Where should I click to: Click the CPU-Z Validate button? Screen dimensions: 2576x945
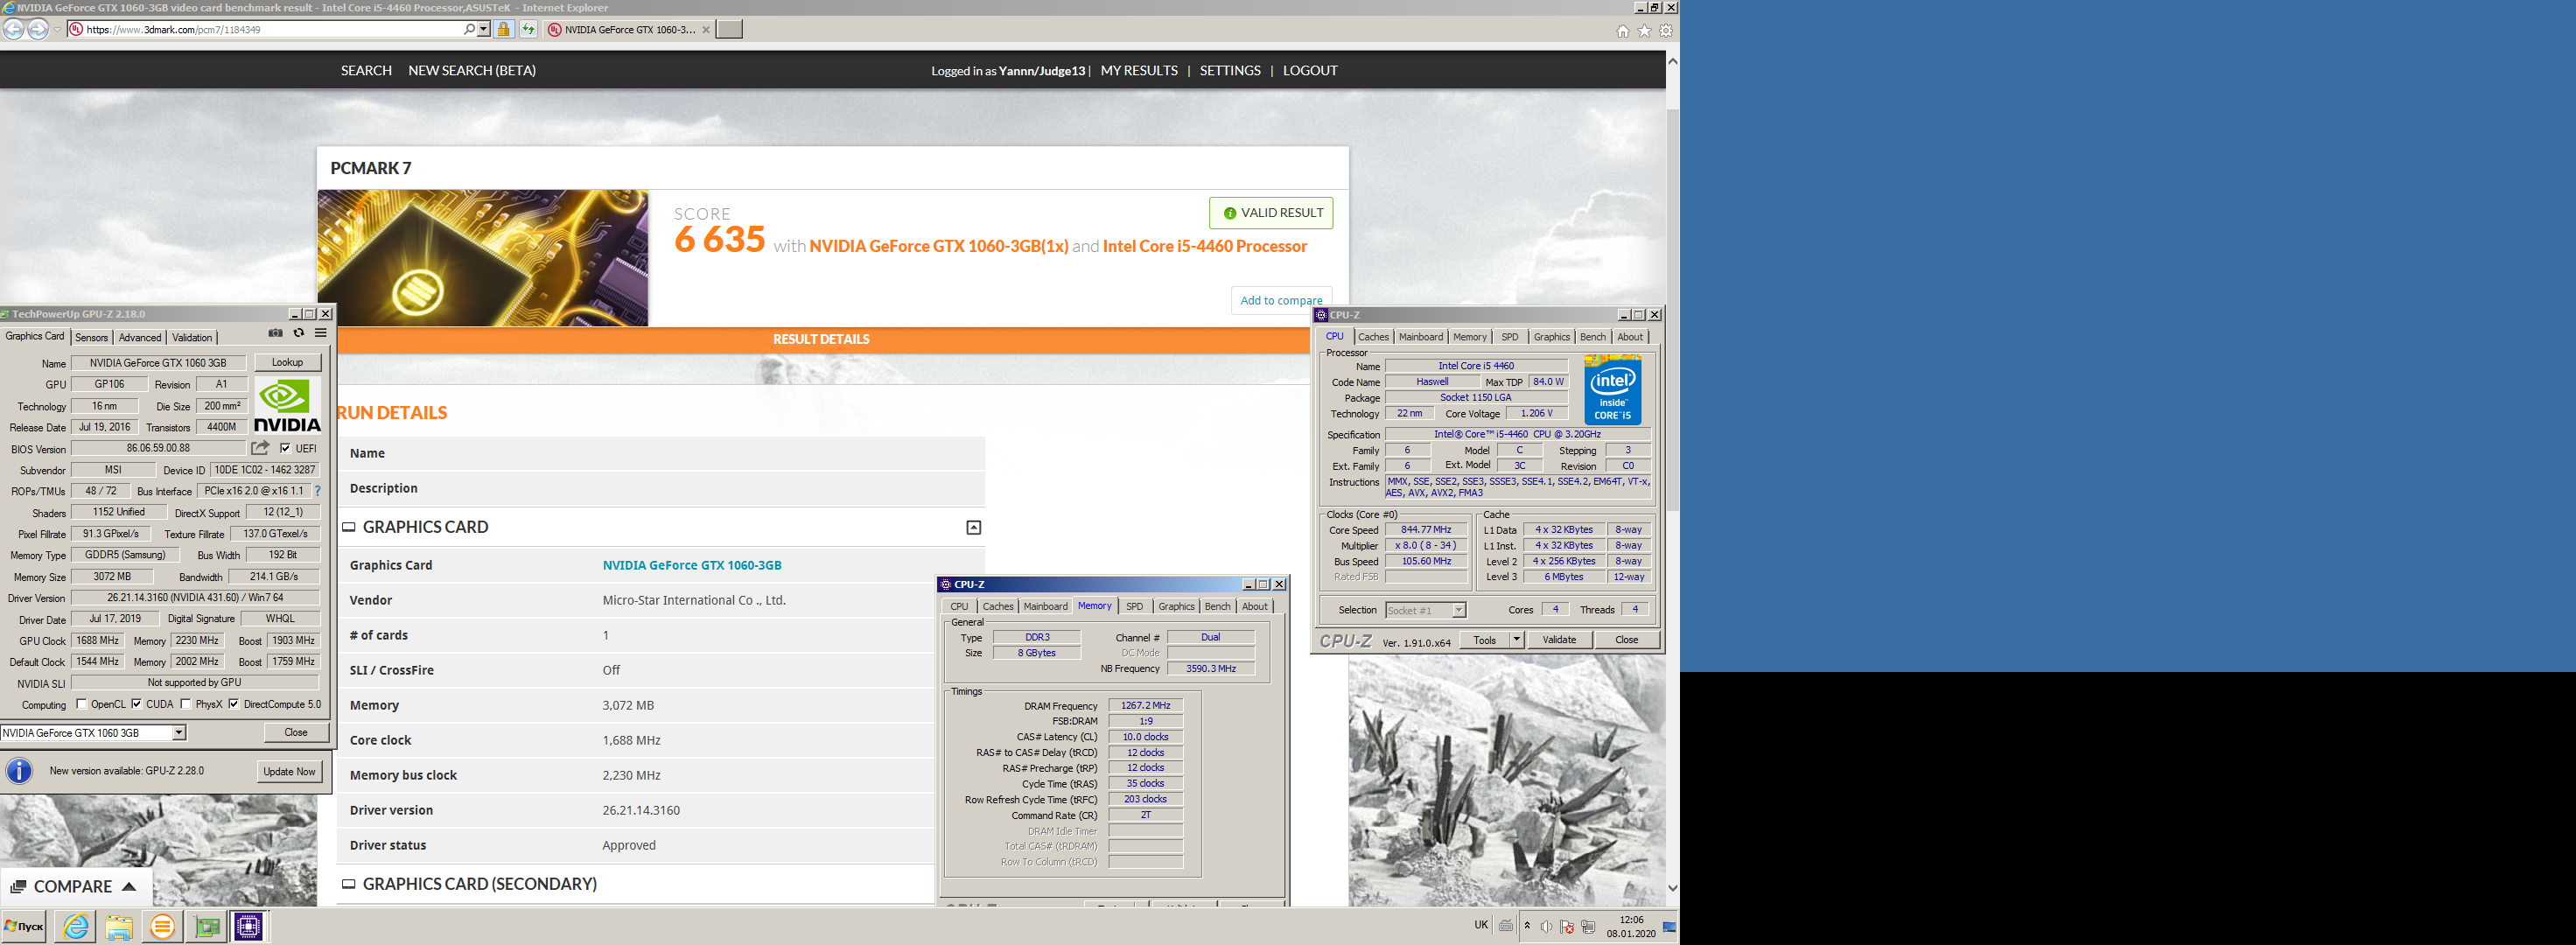tap(1559, 640)
